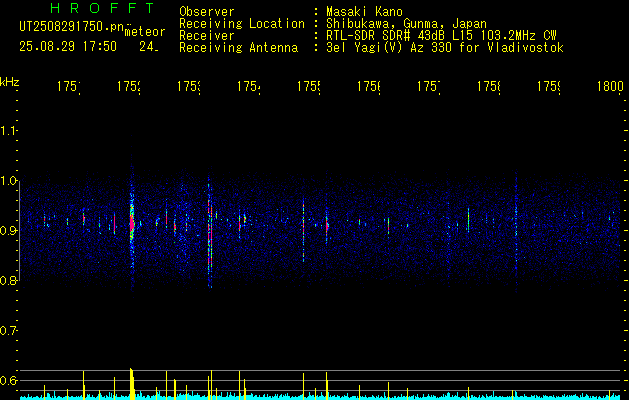Image resolution: width=629 pixels, height=400 pixels.
Task: Select the observer name Masaki Kano
Action: 364,11
